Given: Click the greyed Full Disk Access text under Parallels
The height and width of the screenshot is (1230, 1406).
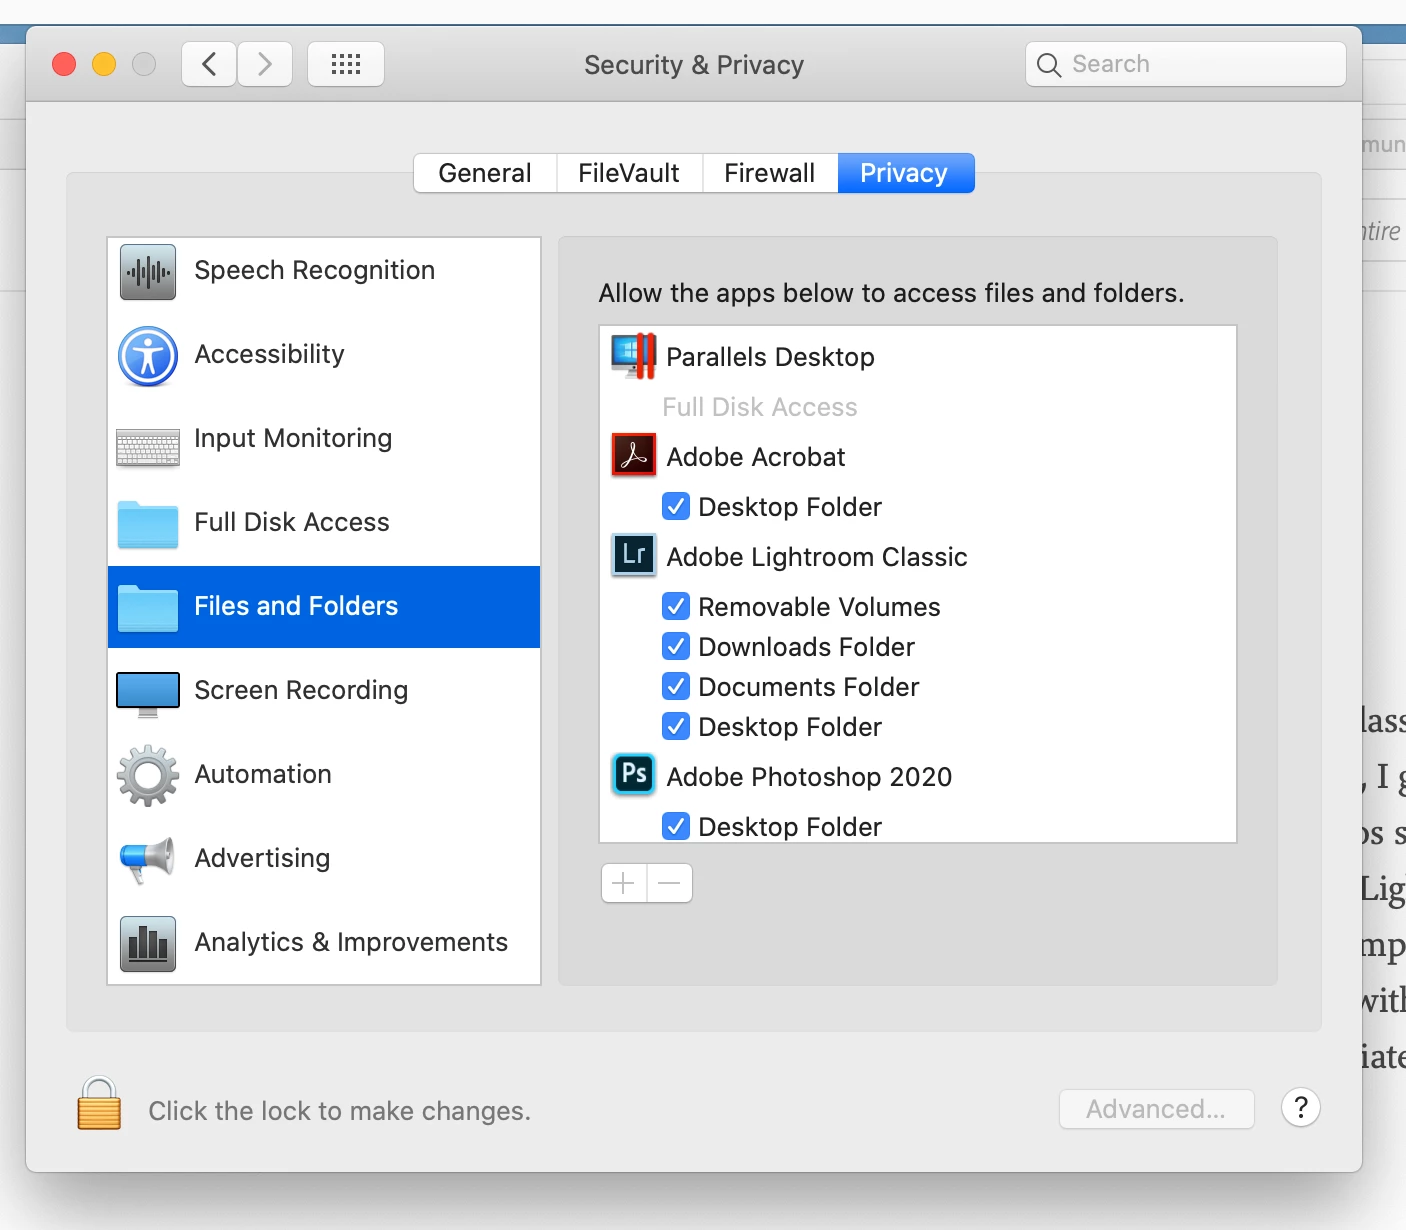Looking at the screenshot, I should (x=760, y=407).
